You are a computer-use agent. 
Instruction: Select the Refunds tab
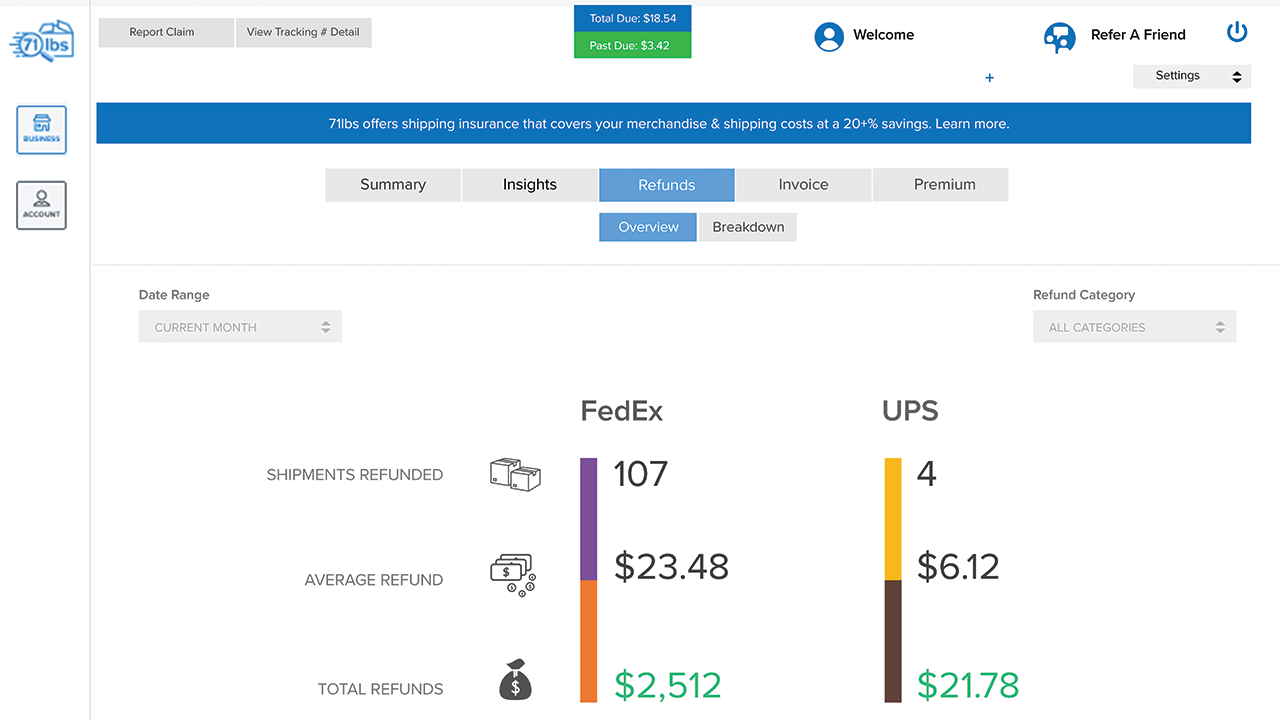coord(667,185)
